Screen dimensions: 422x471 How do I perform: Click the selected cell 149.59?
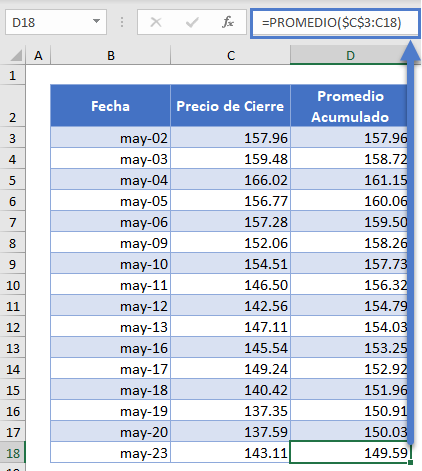point(350,453)
